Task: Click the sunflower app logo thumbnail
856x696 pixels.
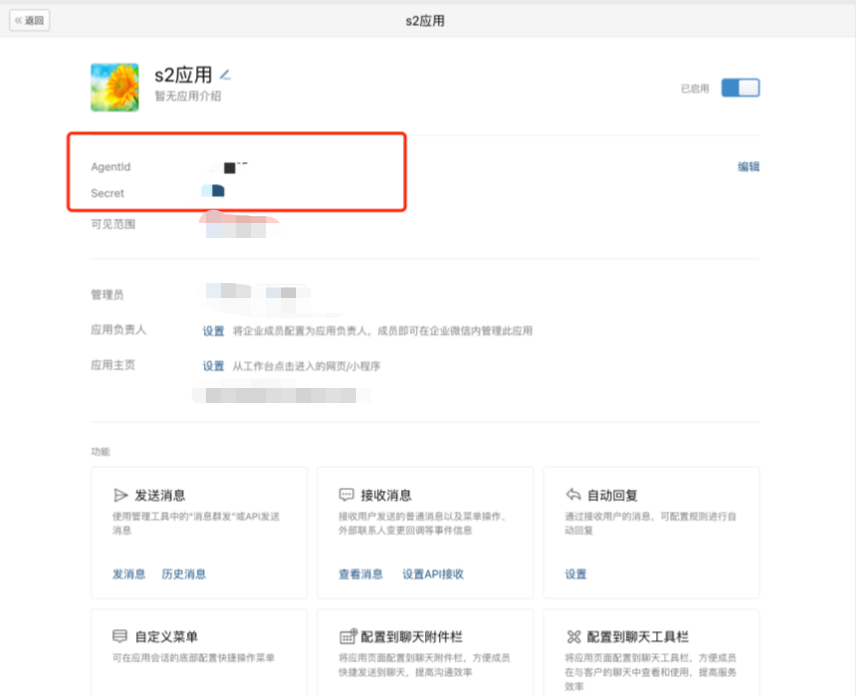Action: 115,87
